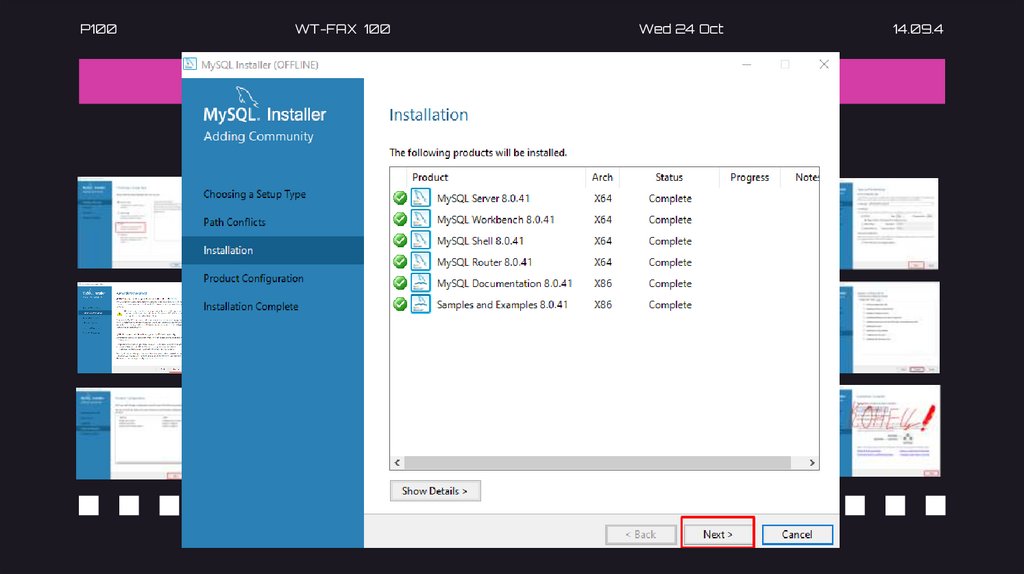The image size is (1024, 574).
Task: Select the Path Conflicts step
Action: coord(234,222)
